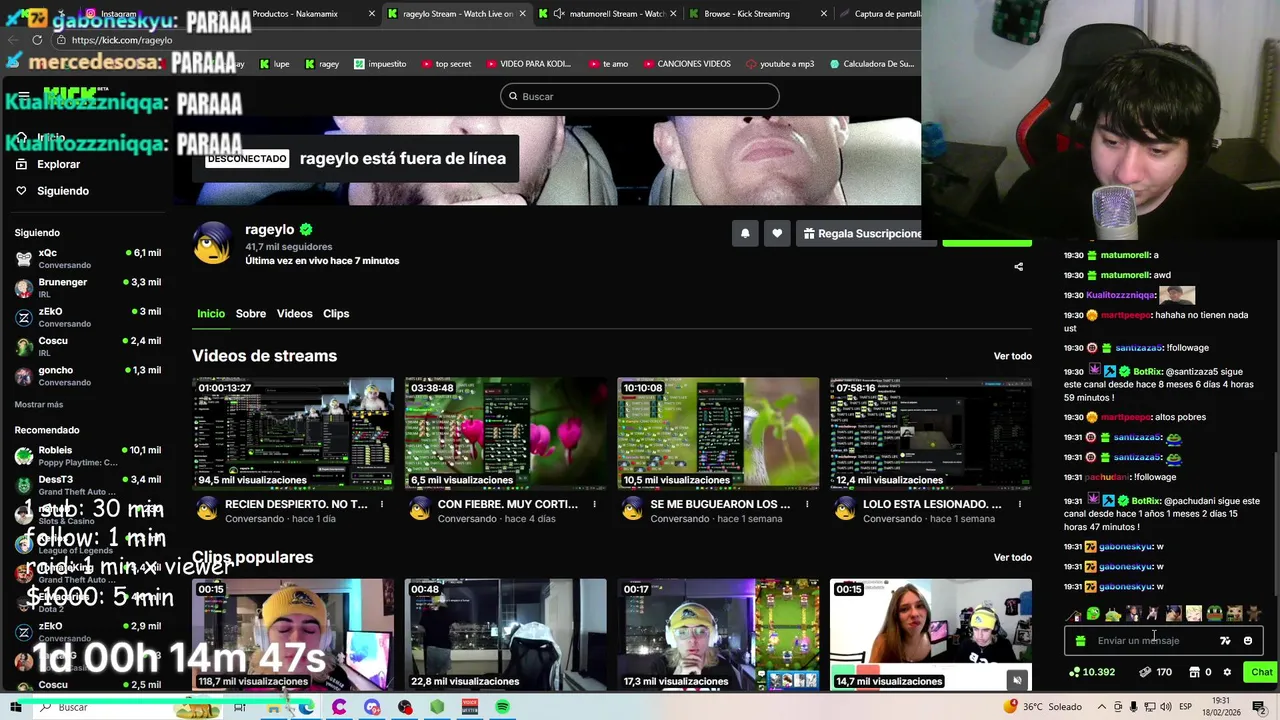The height and width of the screenshot is (720, 1280).
Task: Open the top secret bookmark
Action: (x=446, y=64)
